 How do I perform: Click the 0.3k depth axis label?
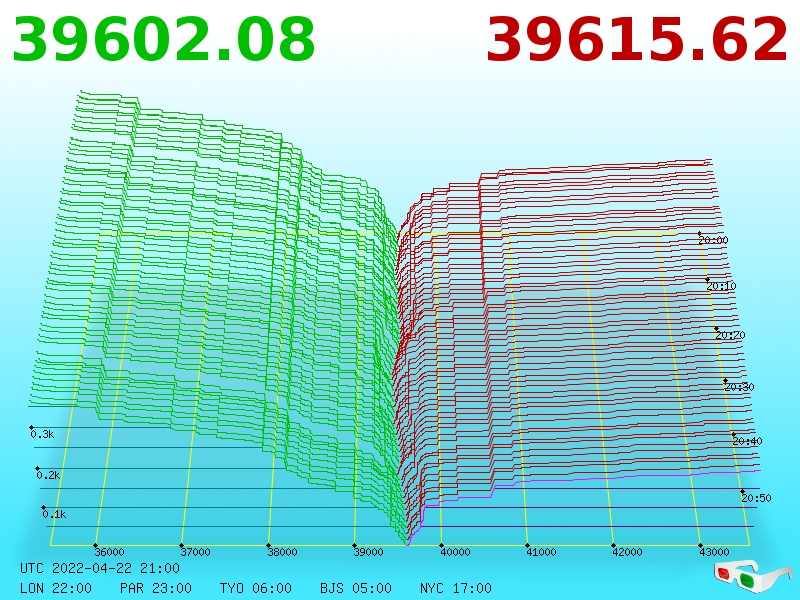42,434
